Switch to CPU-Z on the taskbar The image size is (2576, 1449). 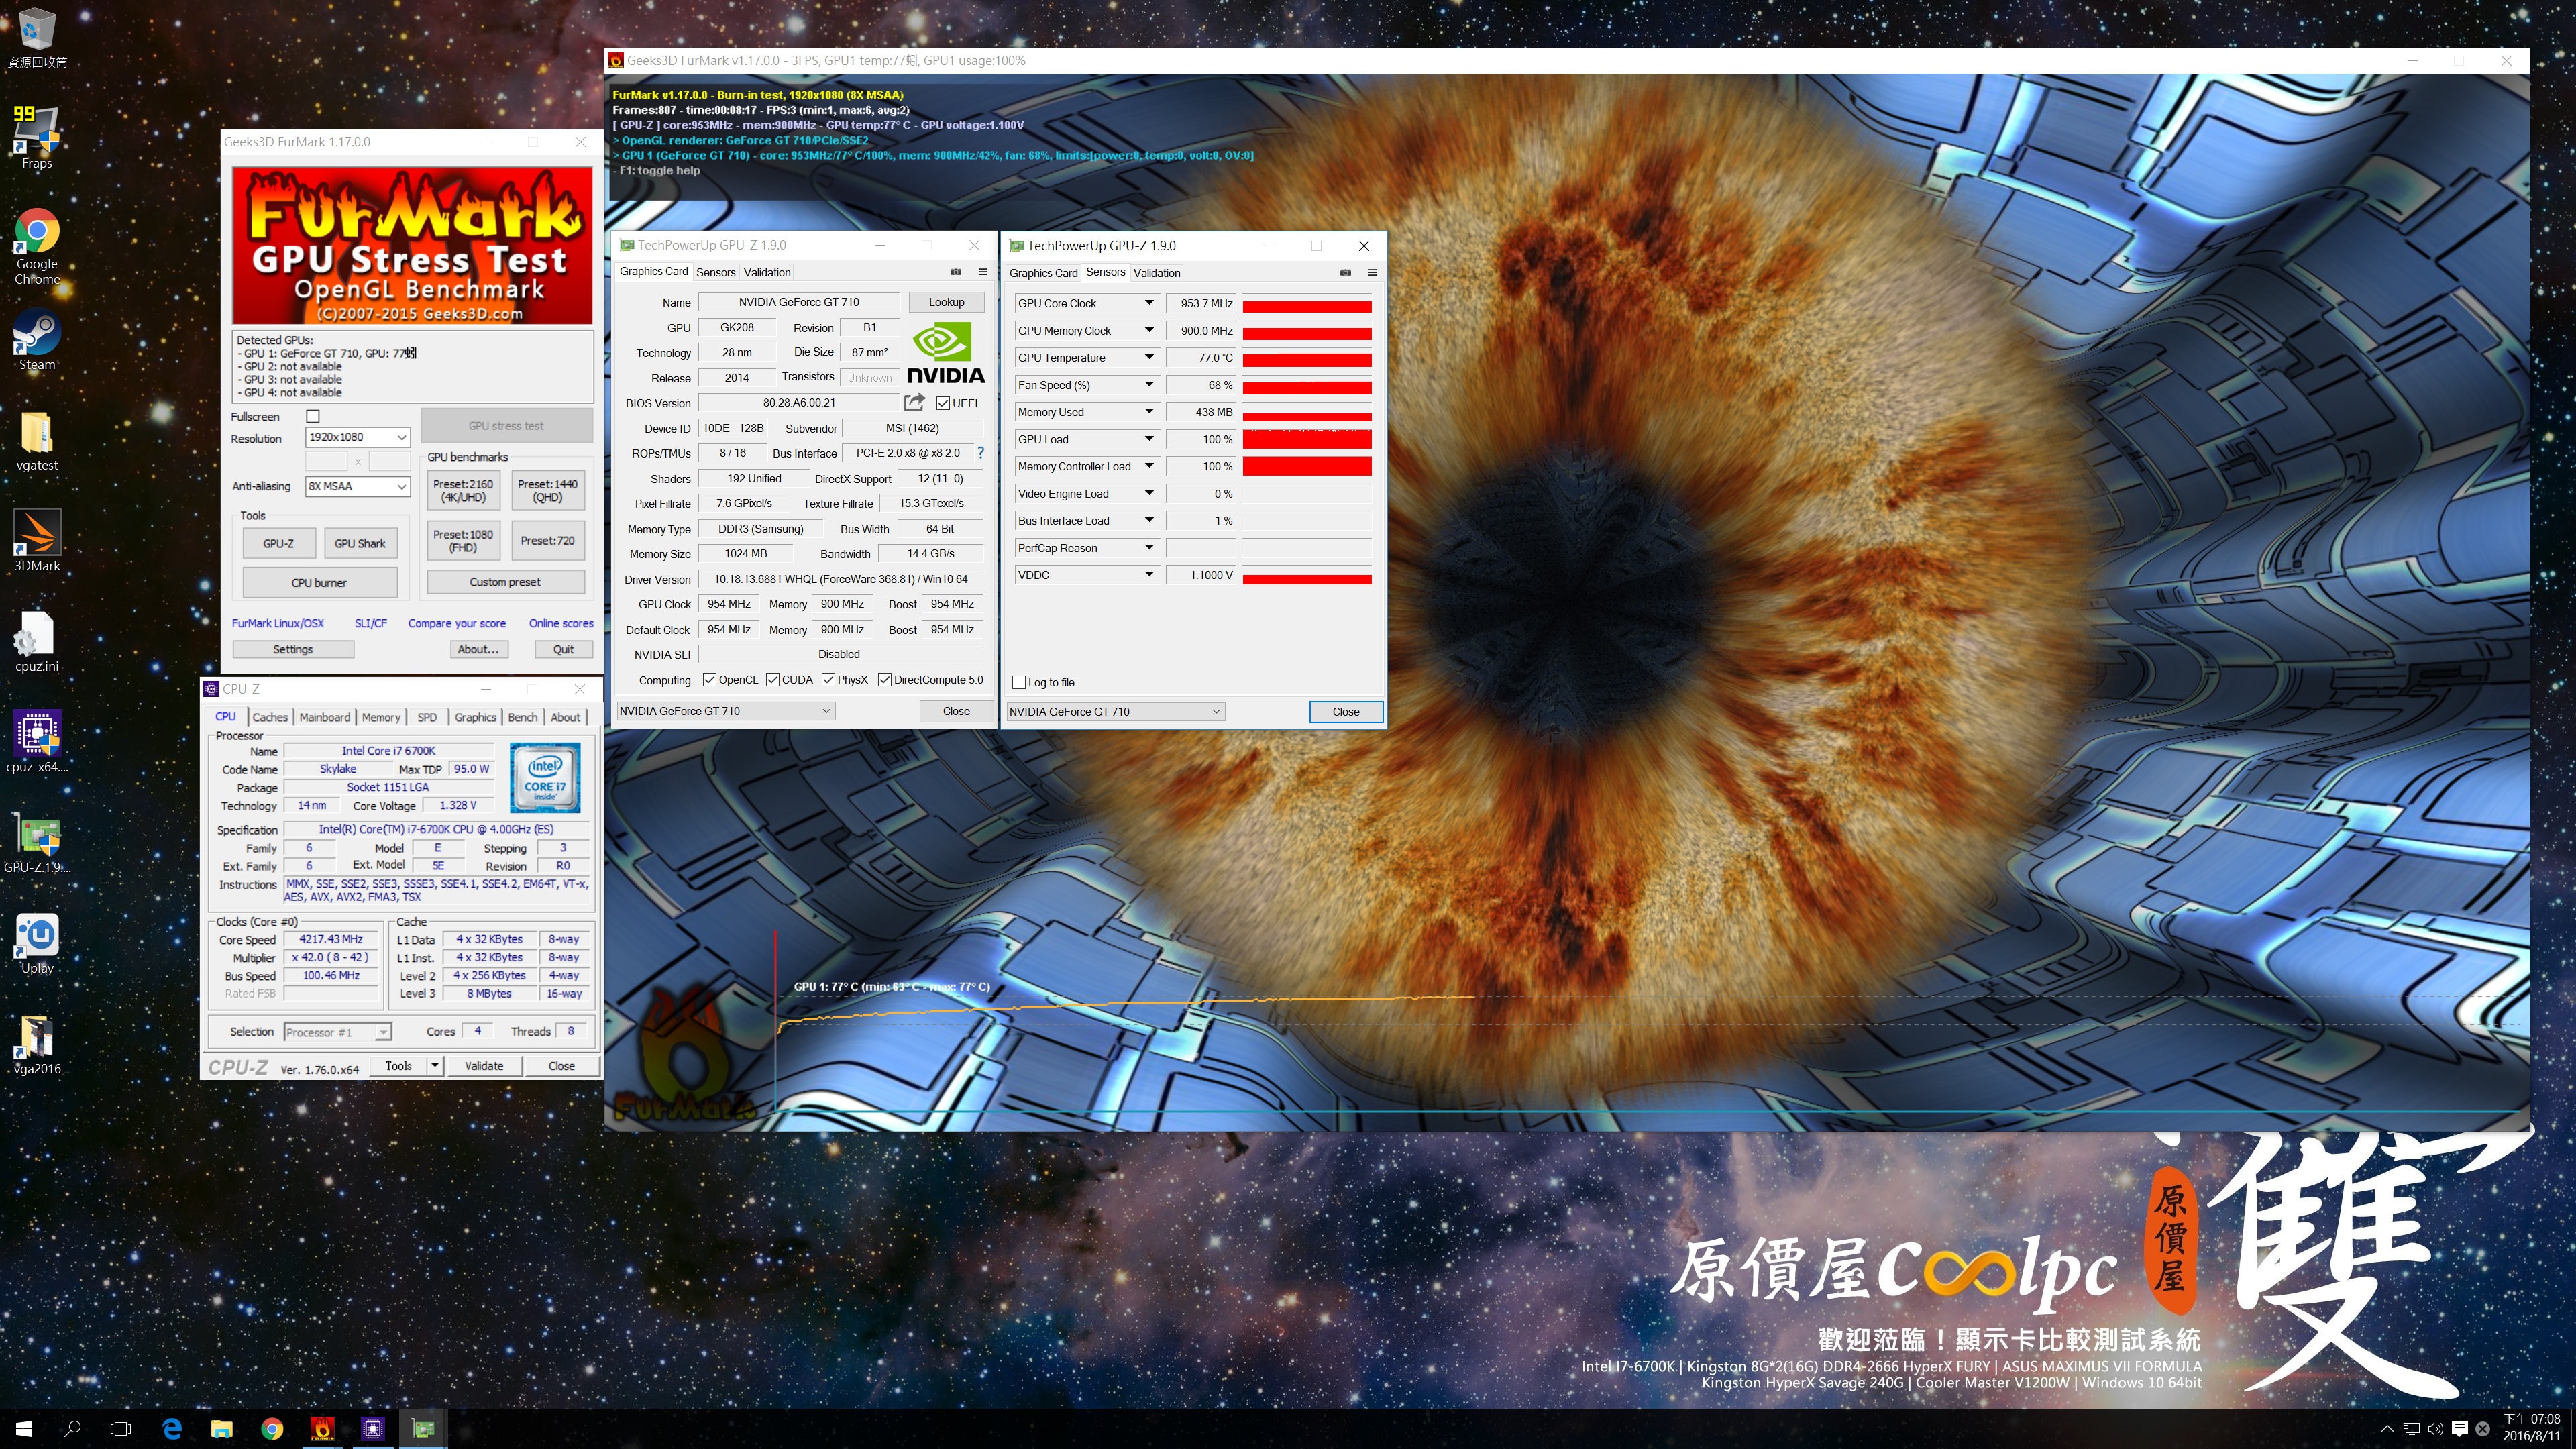[x=372, y=1429]
